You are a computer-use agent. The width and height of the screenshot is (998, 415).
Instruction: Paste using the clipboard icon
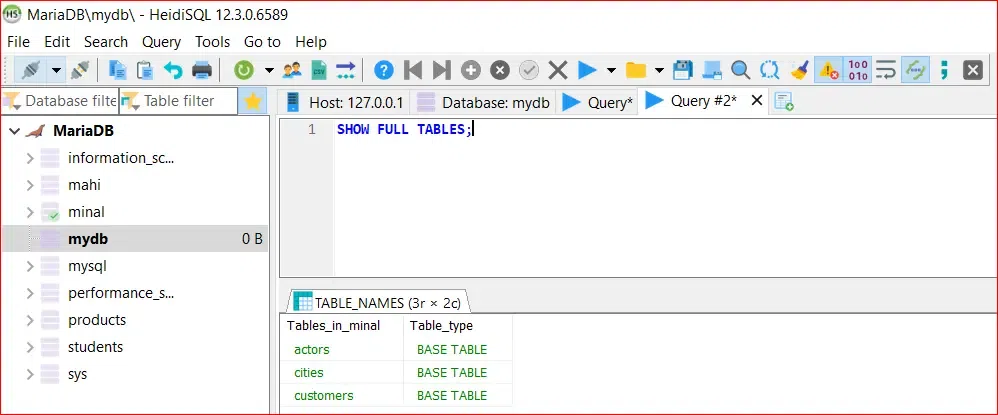click(x=146, y=69)
